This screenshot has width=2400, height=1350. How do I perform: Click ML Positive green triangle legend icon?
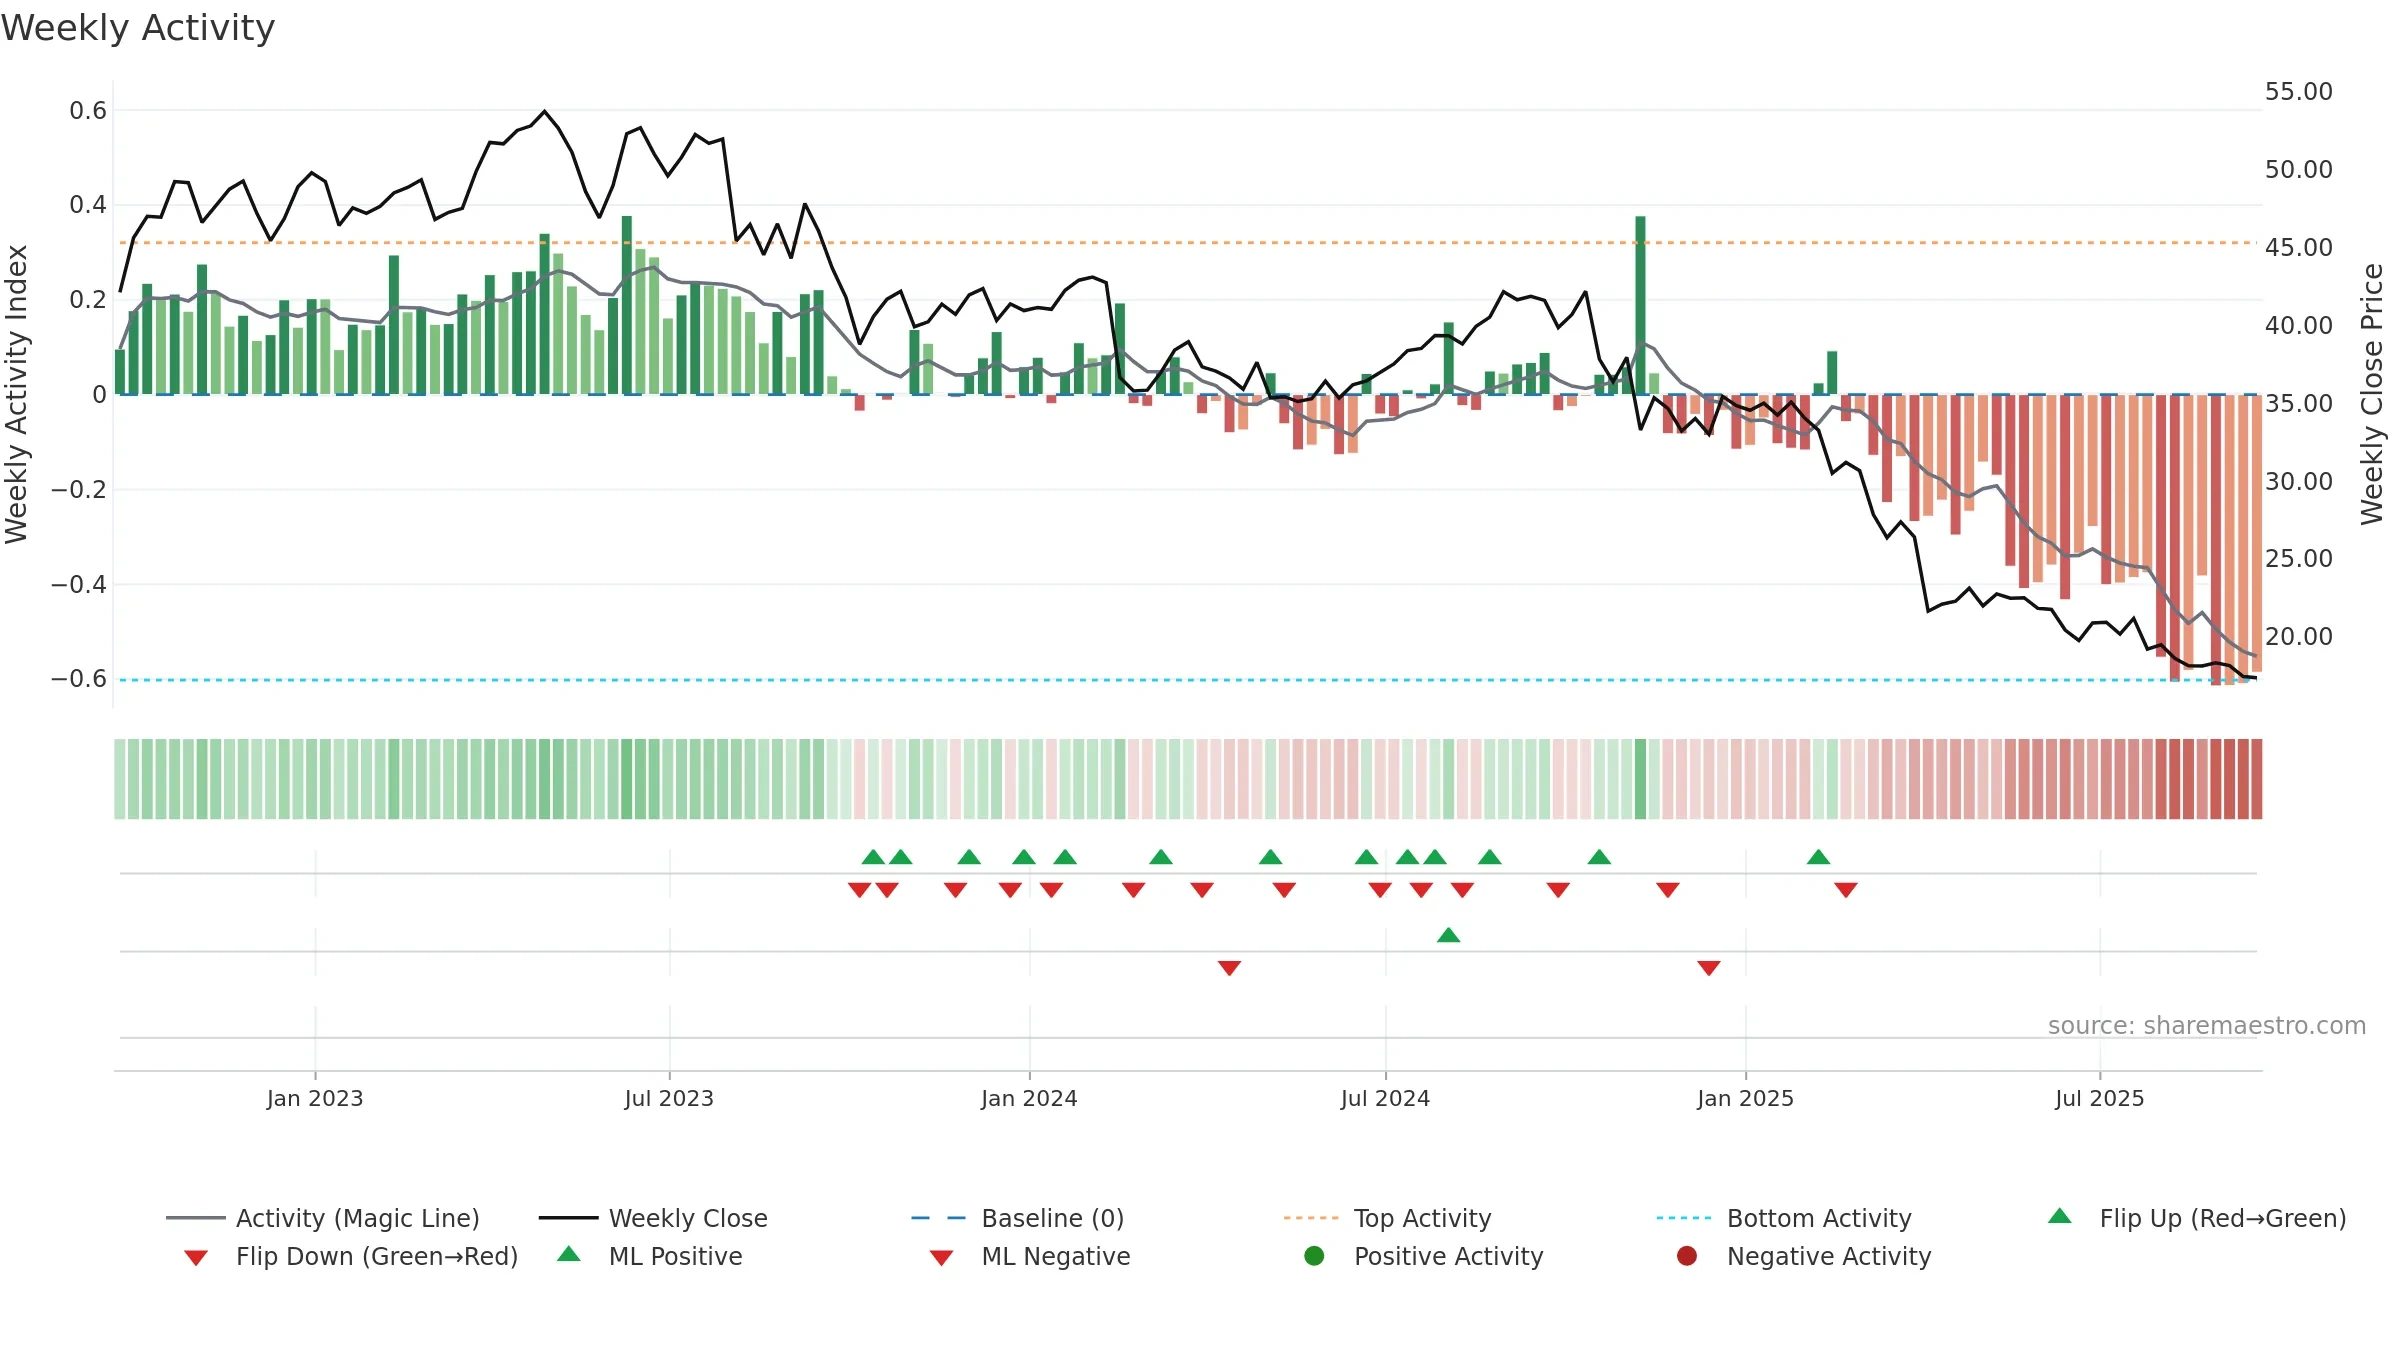pyautogui.click(x=569, y=1254)
